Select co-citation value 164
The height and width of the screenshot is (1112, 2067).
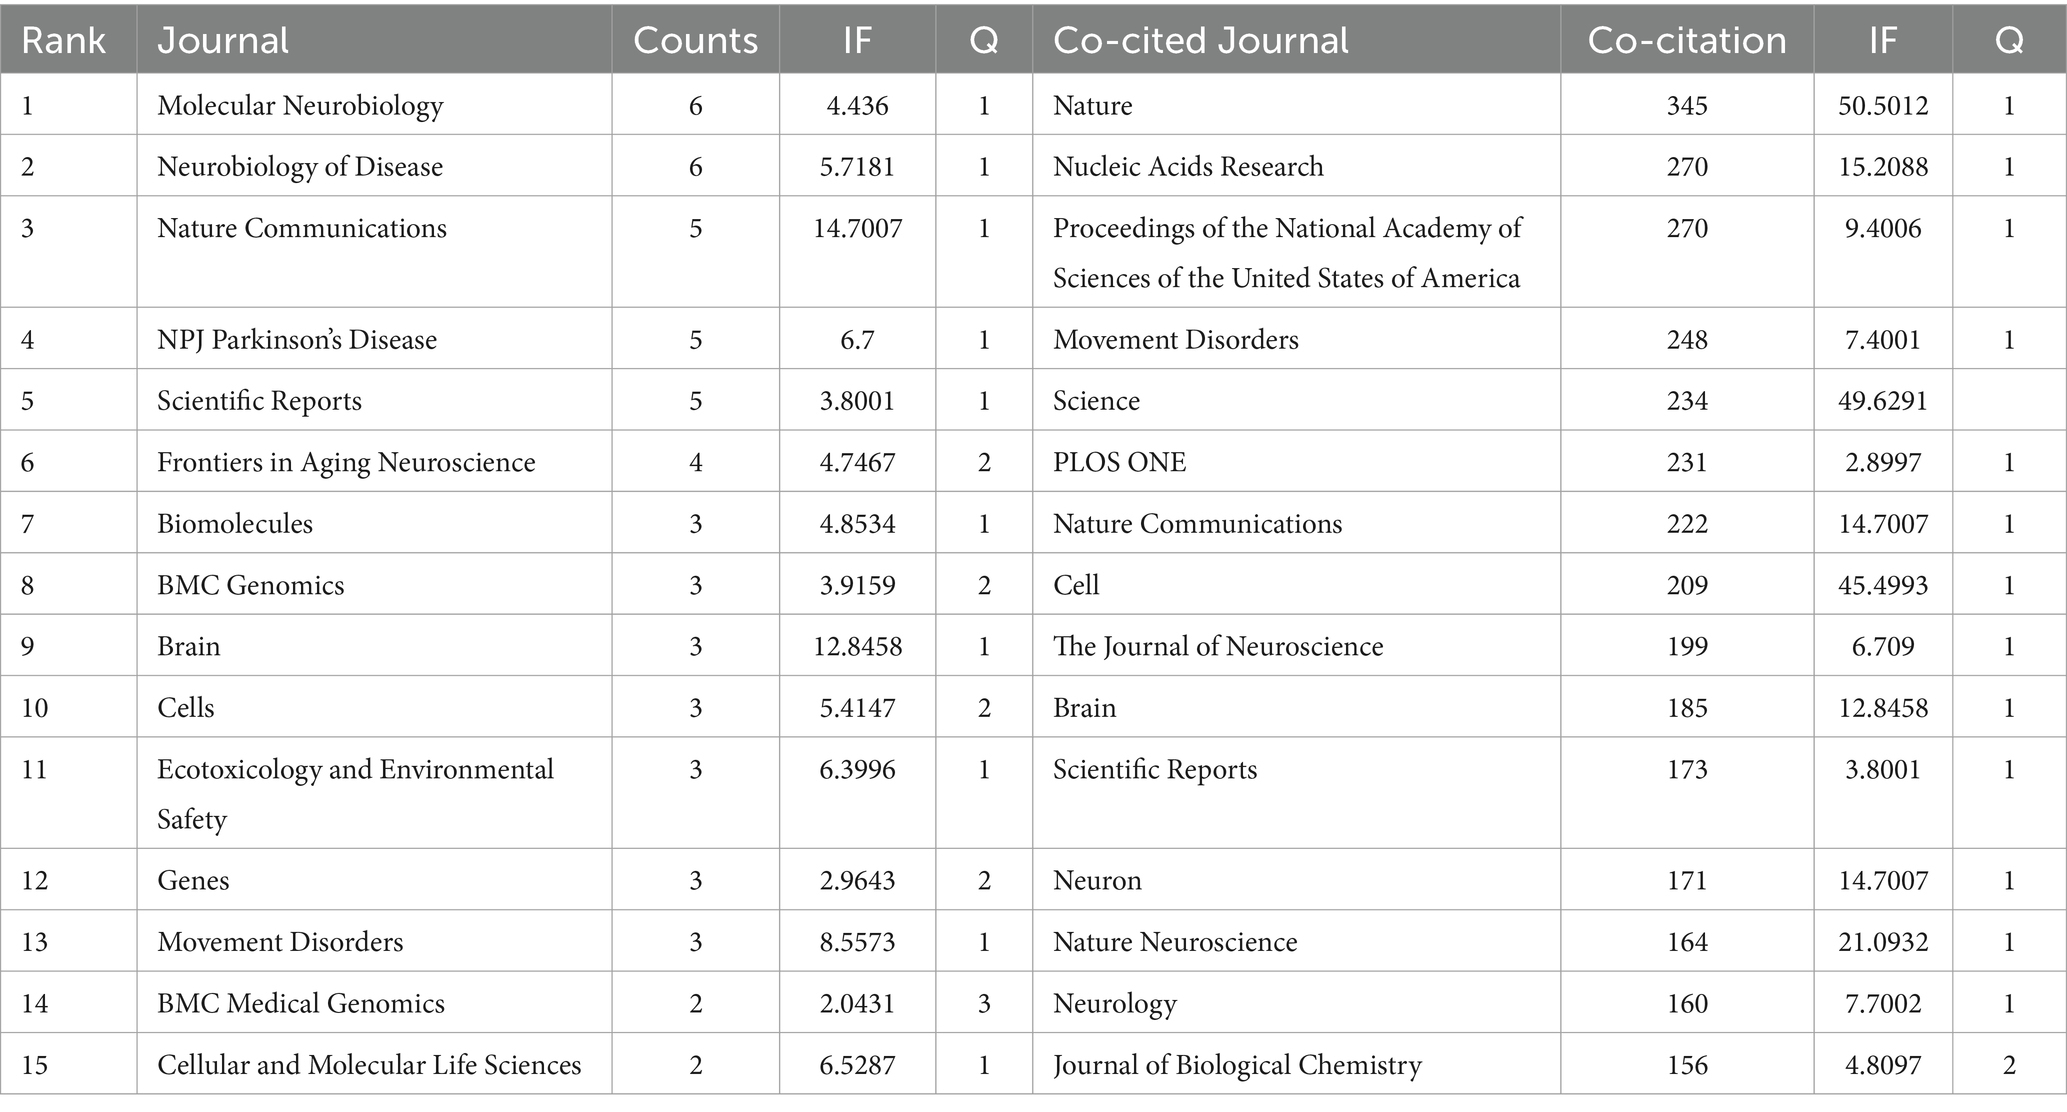1687,942
